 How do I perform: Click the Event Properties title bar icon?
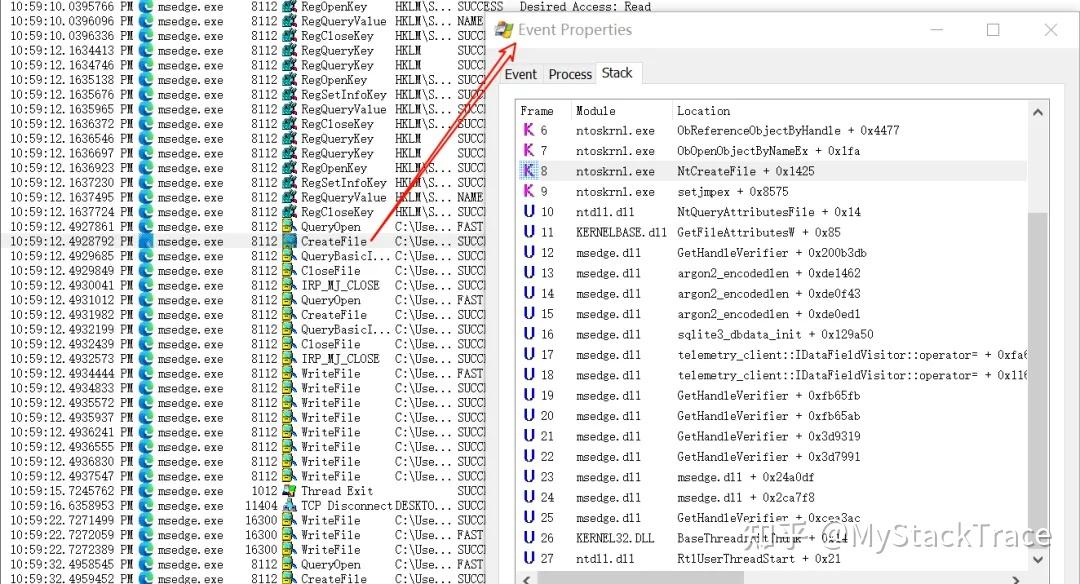[x=504, y=30]
